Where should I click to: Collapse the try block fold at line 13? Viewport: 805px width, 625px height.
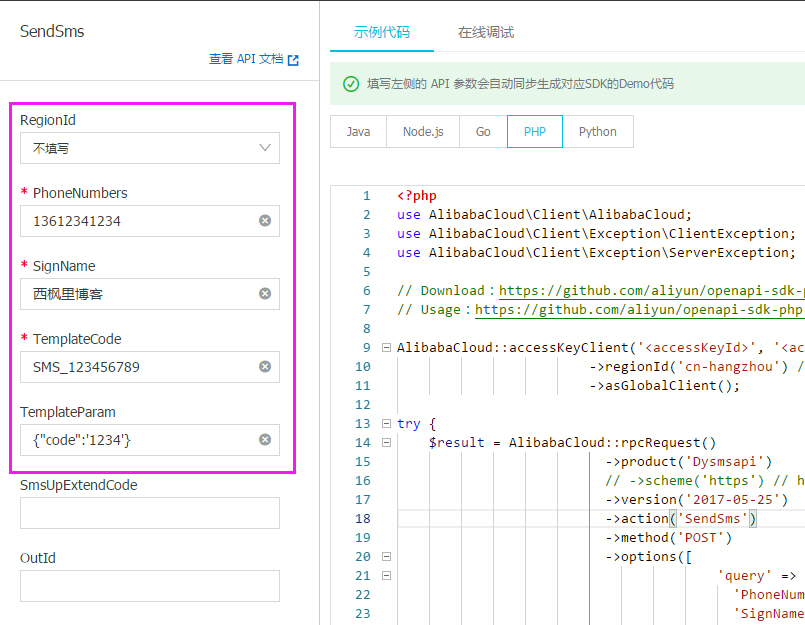(387, 424)
